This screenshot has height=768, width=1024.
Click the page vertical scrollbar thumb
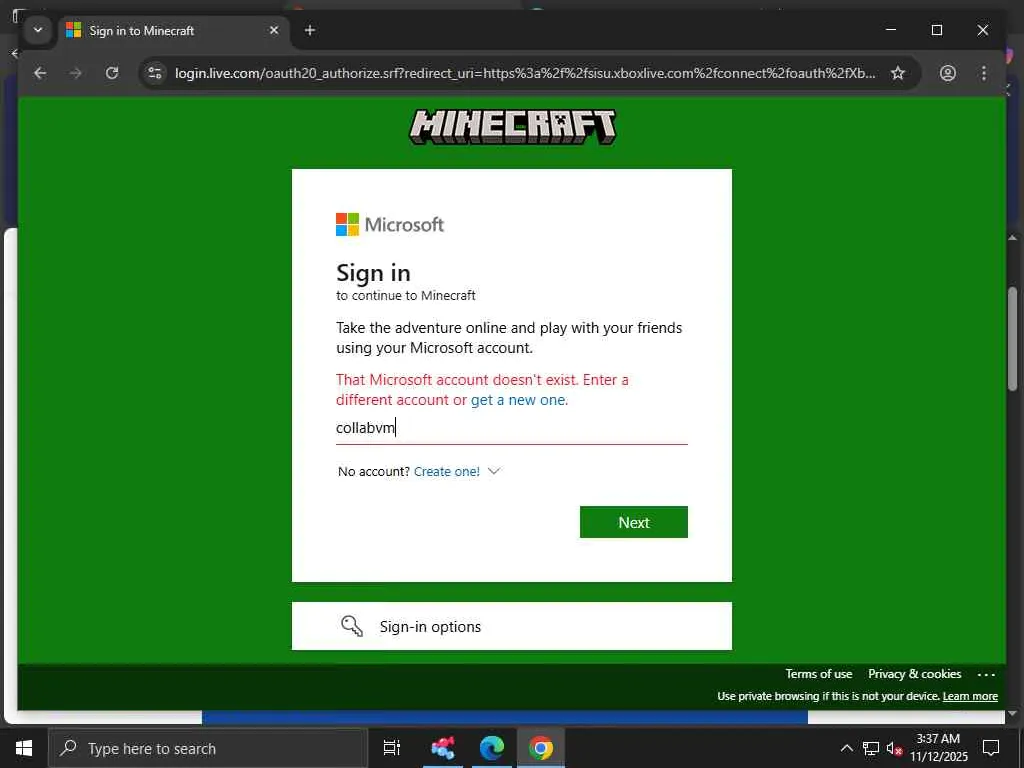(1012, 340)
